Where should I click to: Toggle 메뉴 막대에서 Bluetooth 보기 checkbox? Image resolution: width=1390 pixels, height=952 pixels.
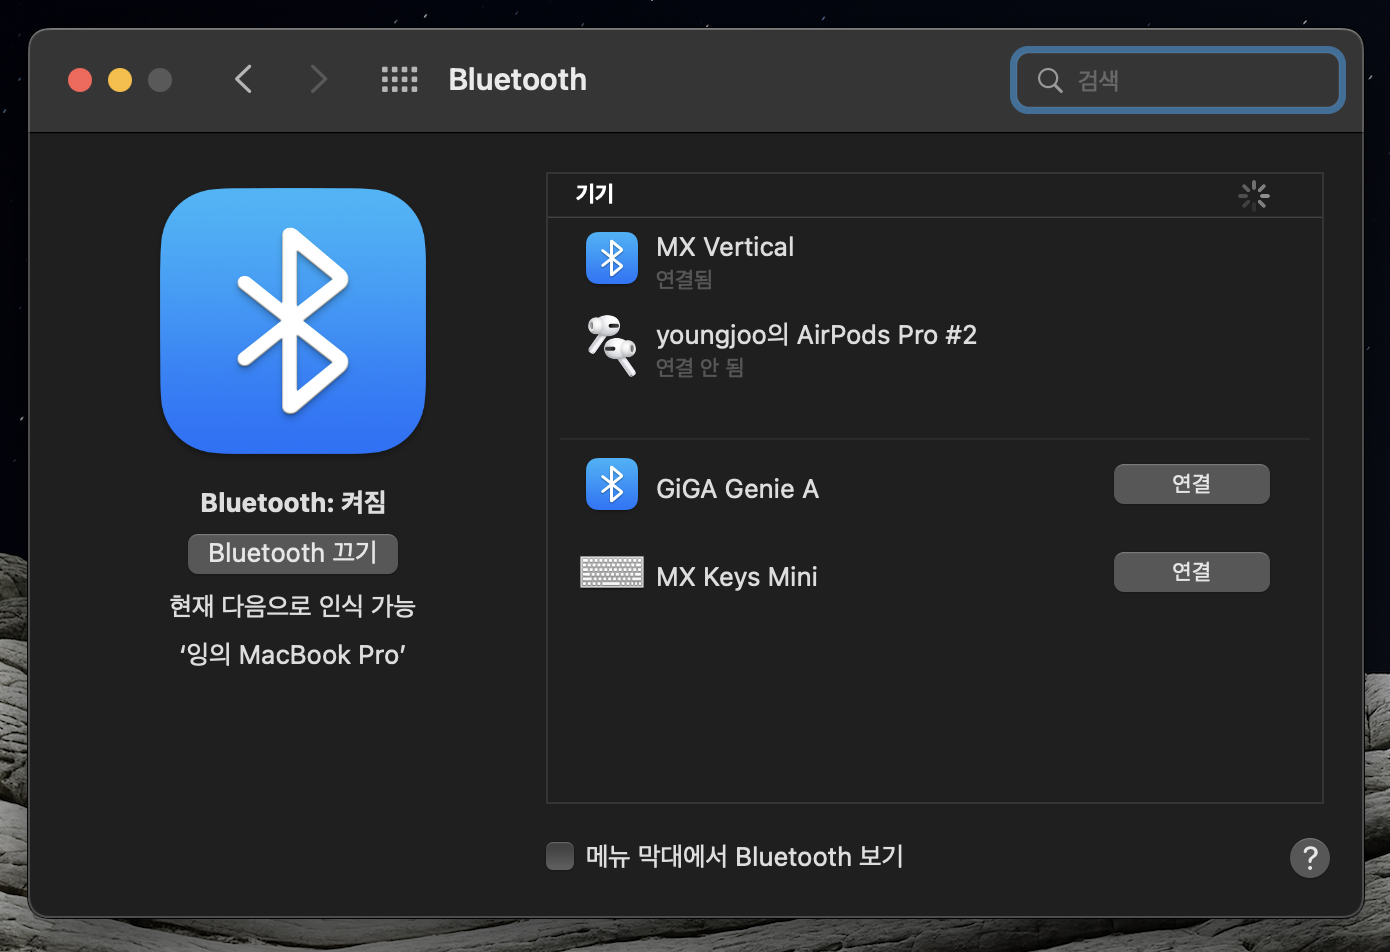coord(560,856)
